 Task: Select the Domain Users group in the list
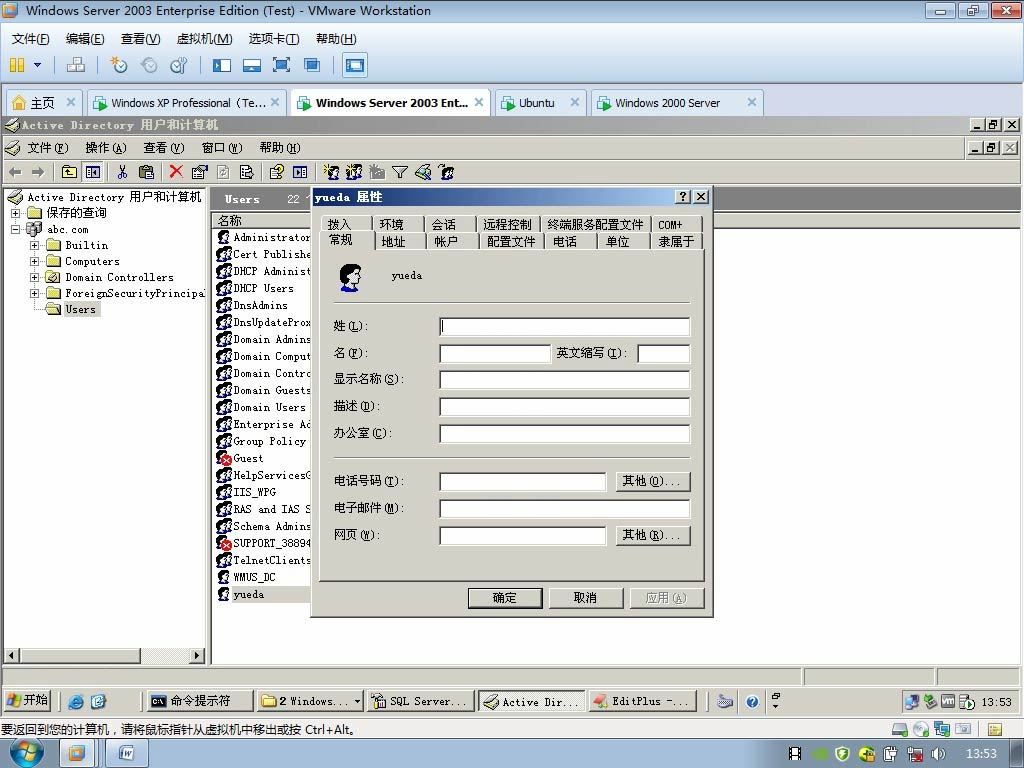[x=262, y=408]
